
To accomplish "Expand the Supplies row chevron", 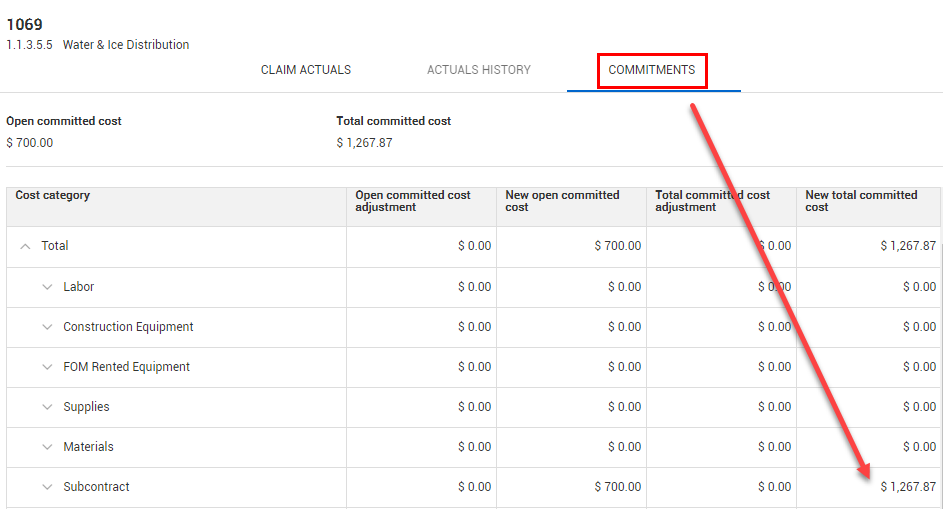I will point(47,407).
